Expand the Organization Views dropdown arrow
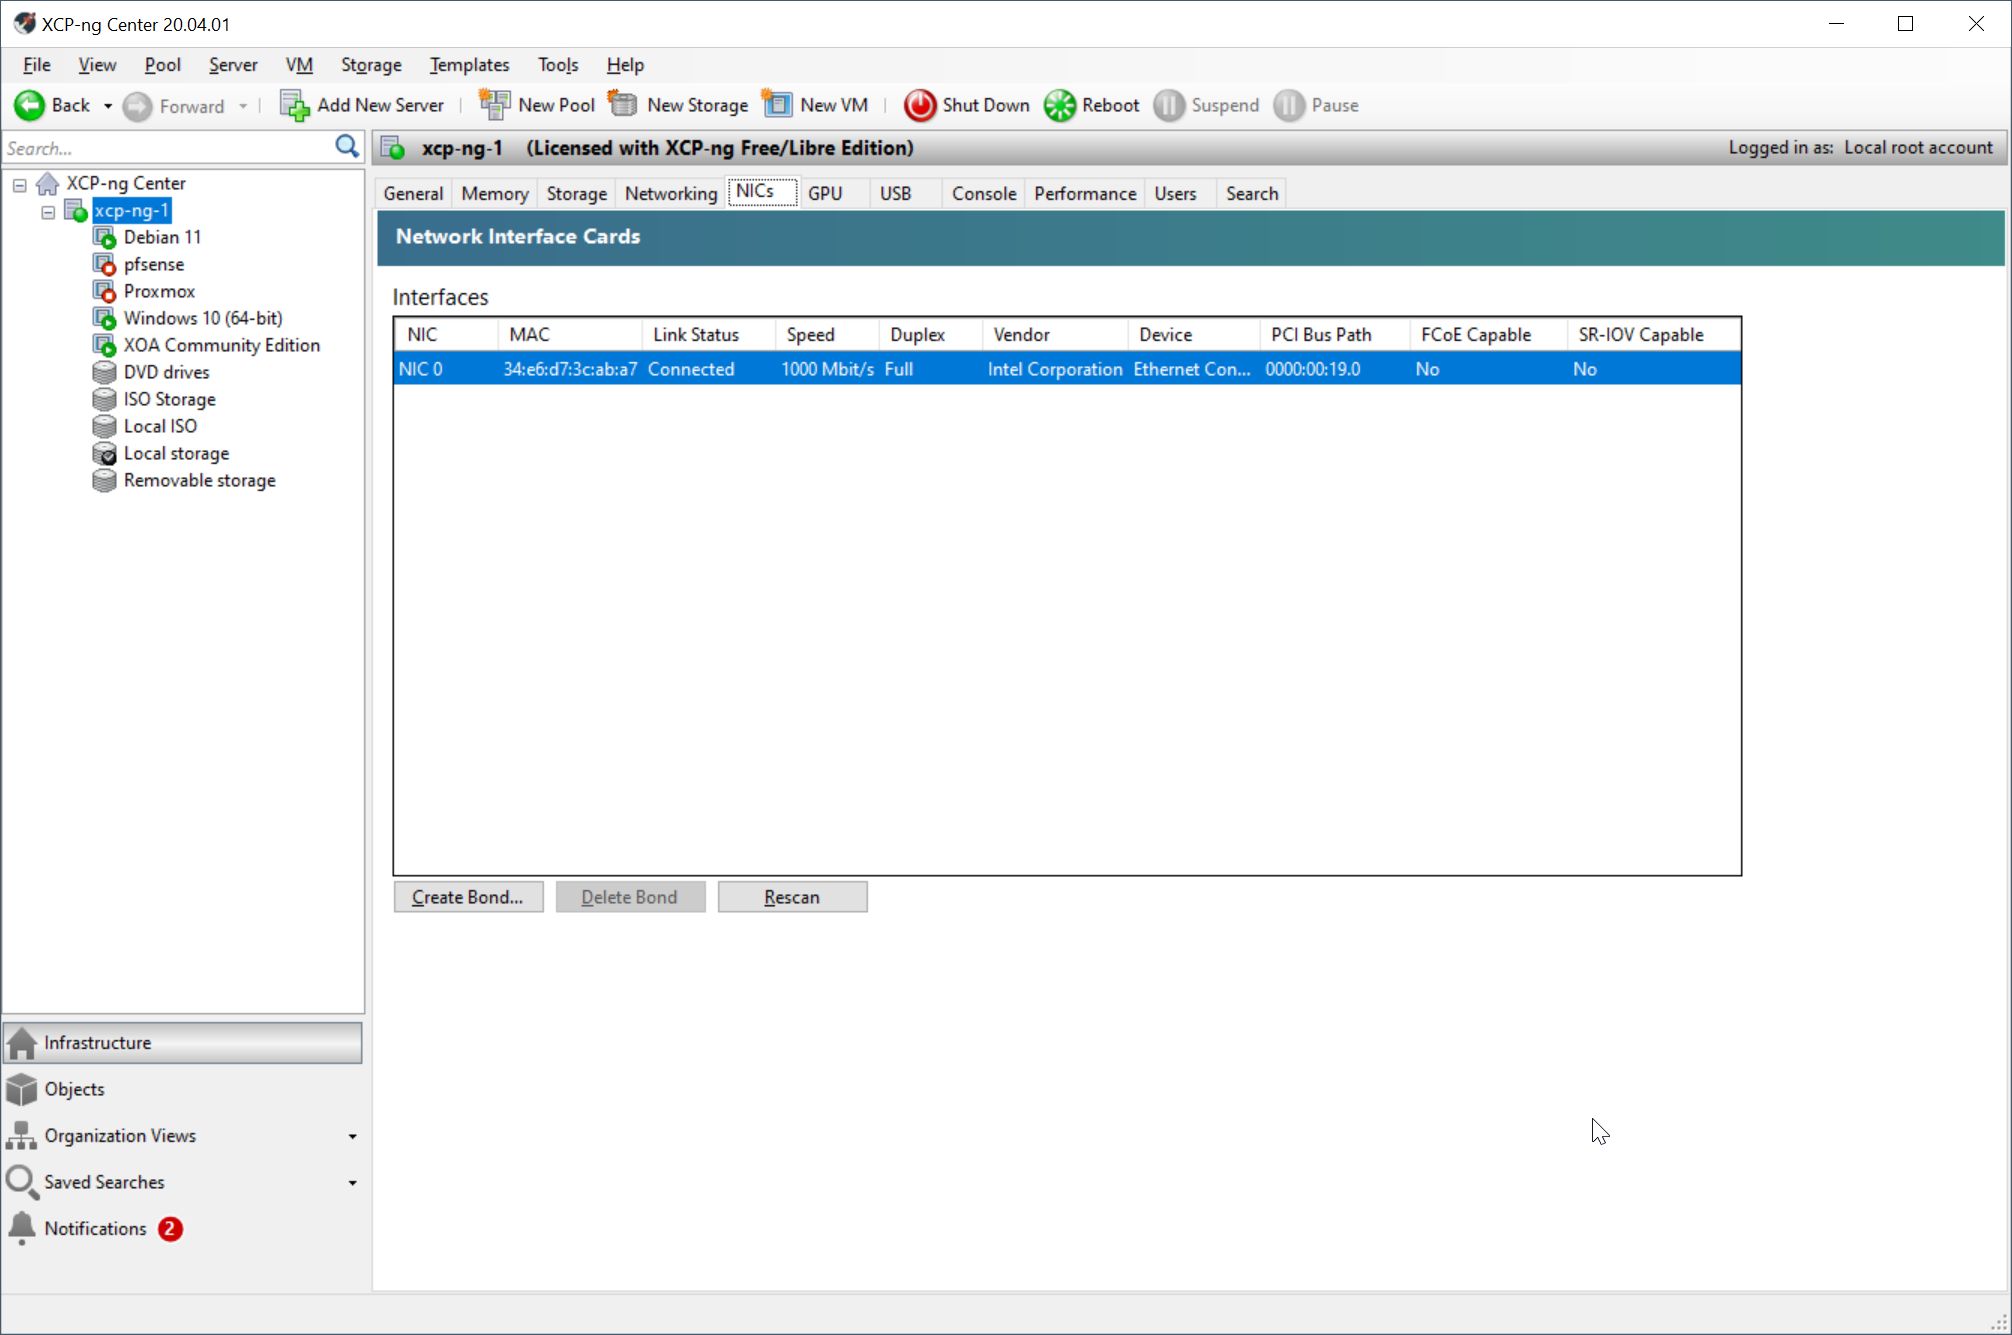Viewport: 2012px width, 1335px height. pyautogui.click(x=352, y=1137)
